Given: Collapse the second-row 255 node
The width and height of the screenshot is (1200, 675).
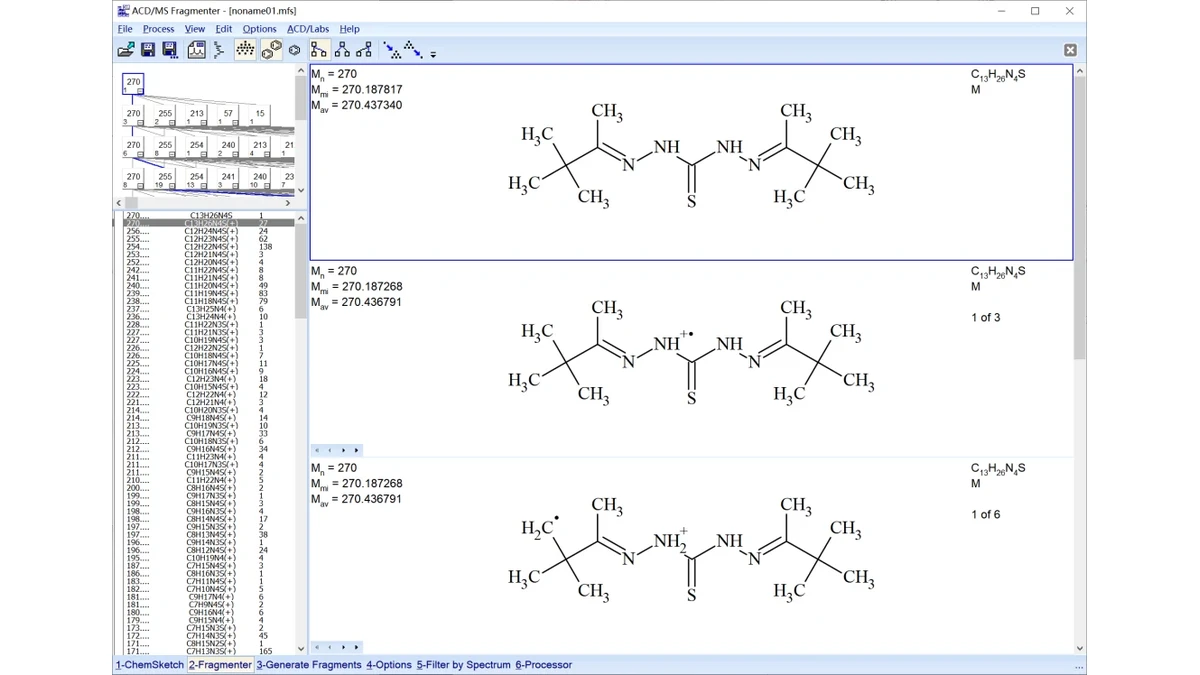Looking at the screenshot, I should click(x=171, y=123).
